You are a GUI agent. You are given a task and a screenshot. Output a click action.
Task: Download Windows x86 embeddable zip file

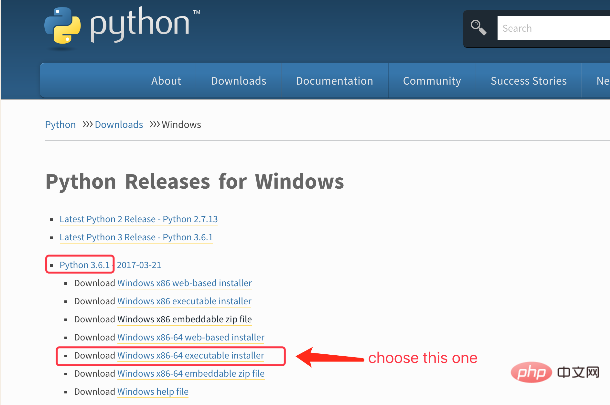coord(184,319)
